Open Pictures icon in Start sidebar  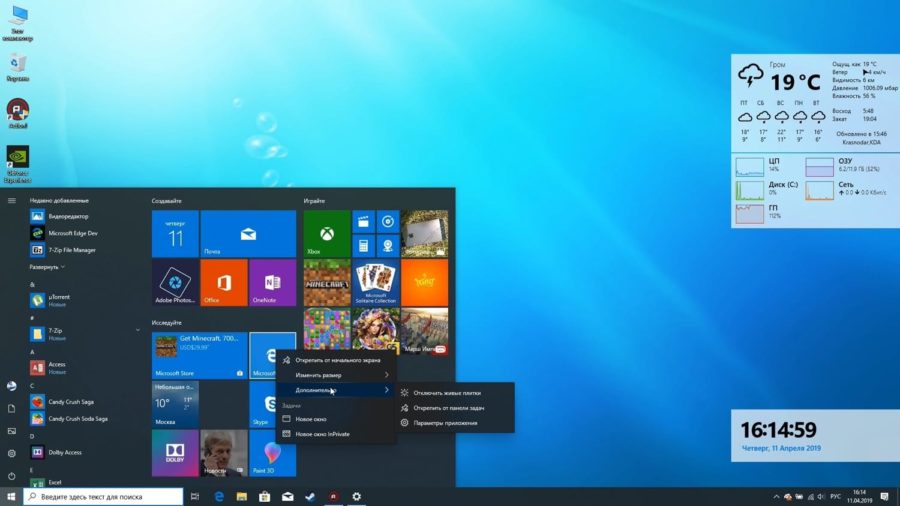[x=11, y=431]
